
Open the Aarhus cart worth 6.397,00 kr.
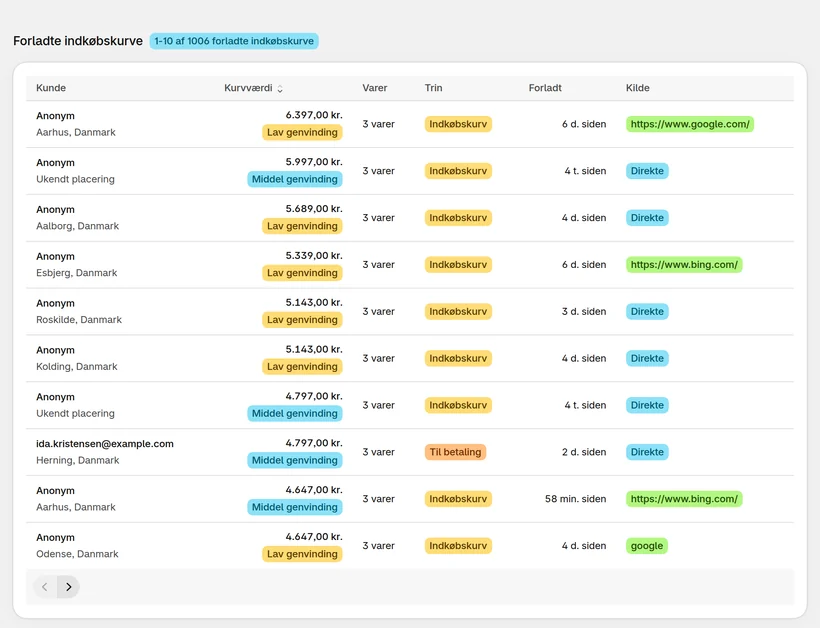coord(409,124)
